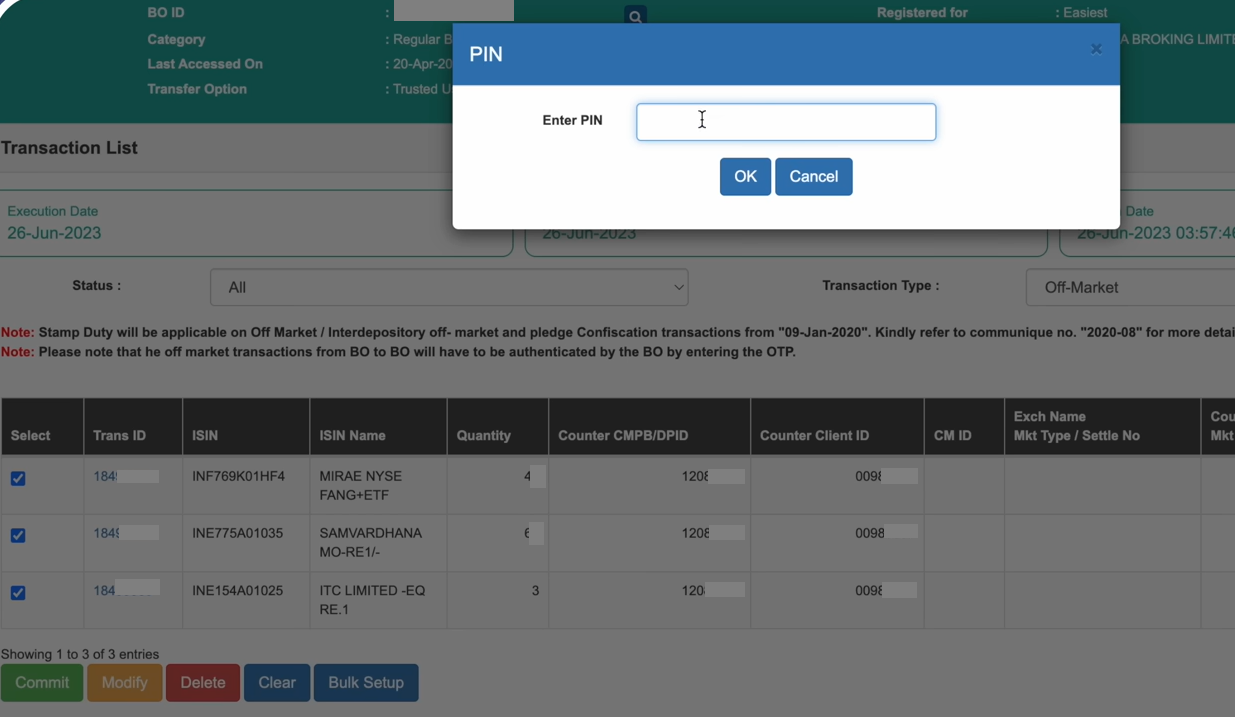The image size is (1235, 718).
Task: Toggle the ITC LIMITED row checkbox
Action: point(18,593)
